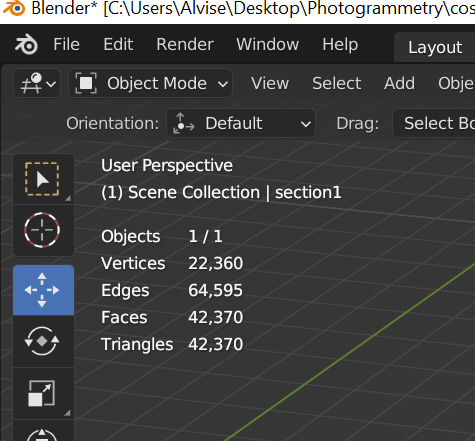
Task: Click the Blender logo menu icon
Action: point(26,44)
